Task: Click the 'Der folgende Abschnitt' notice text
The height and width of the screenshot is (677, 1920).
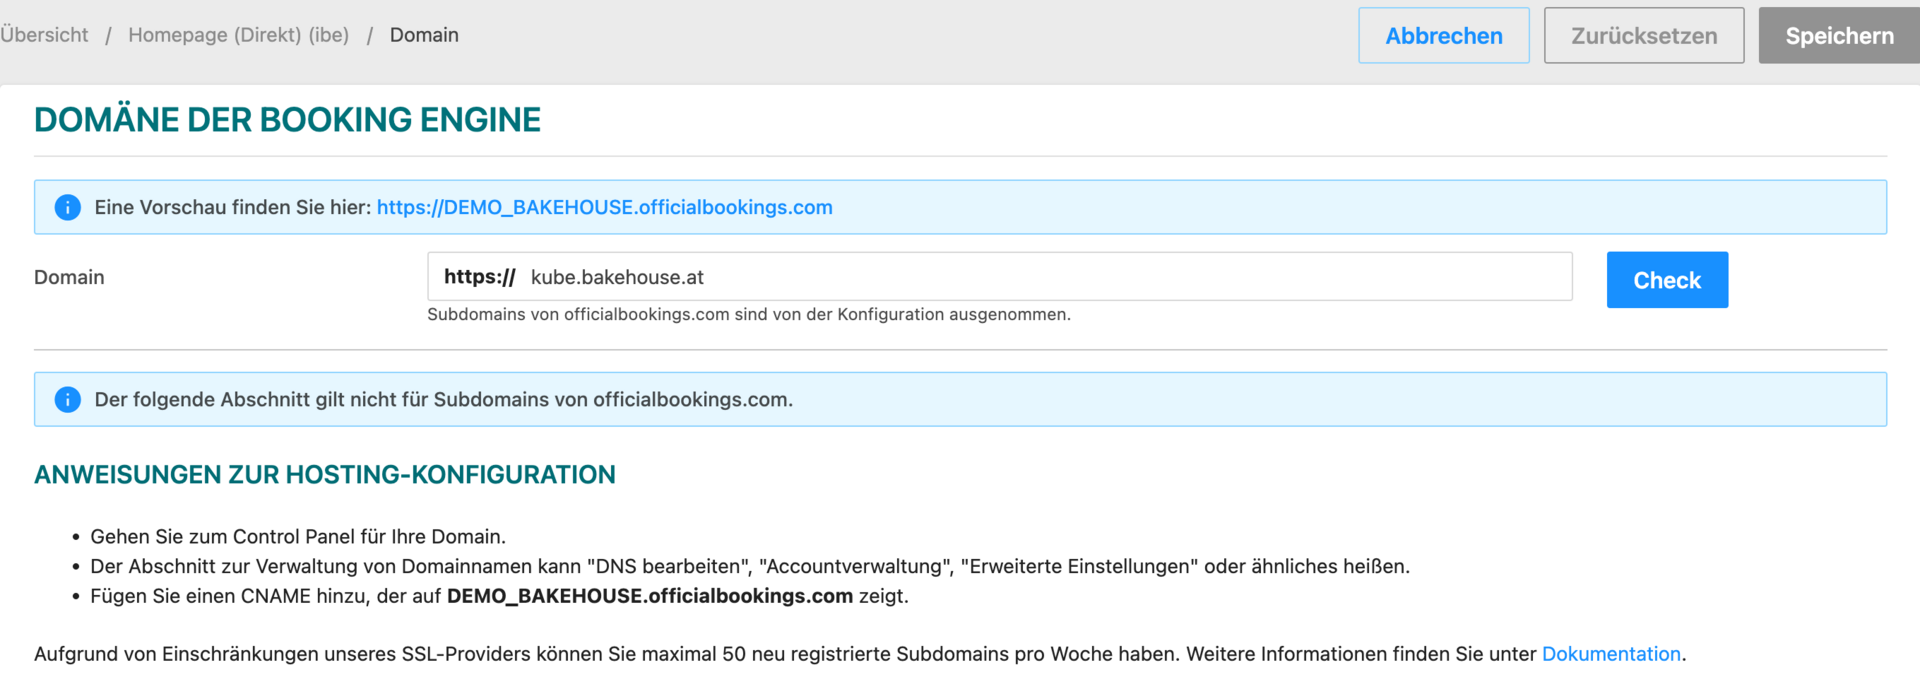Action: (443, 399)
